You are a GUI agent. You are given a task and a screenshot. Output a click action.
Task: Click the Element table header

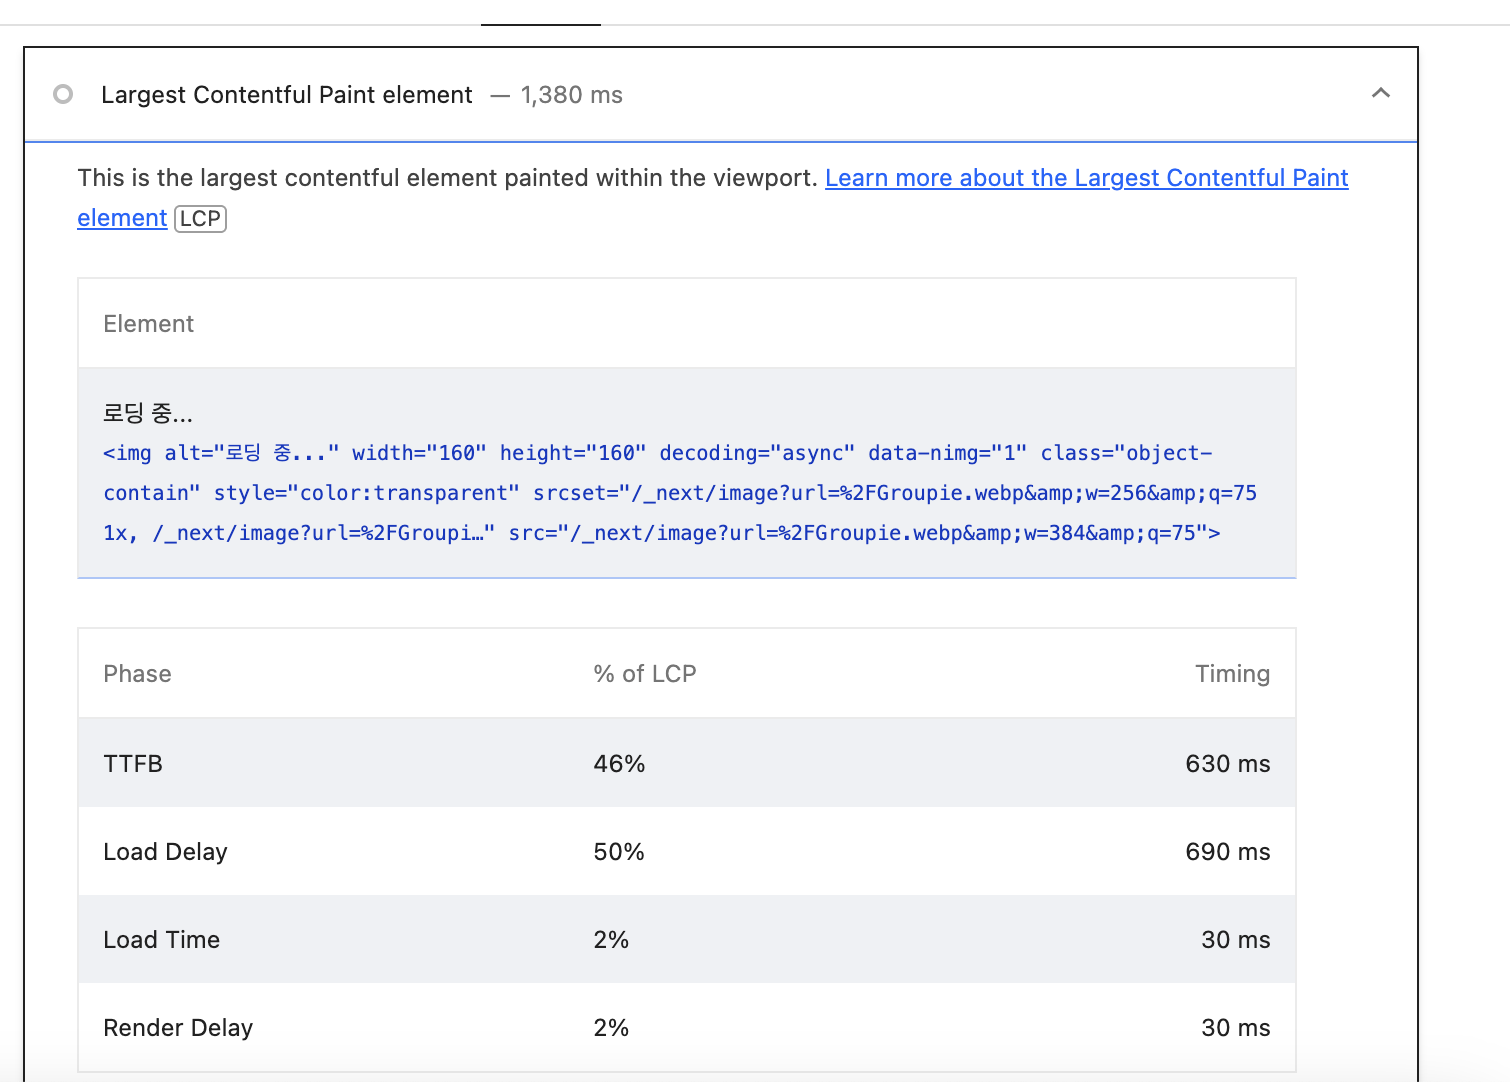point(148,324)
